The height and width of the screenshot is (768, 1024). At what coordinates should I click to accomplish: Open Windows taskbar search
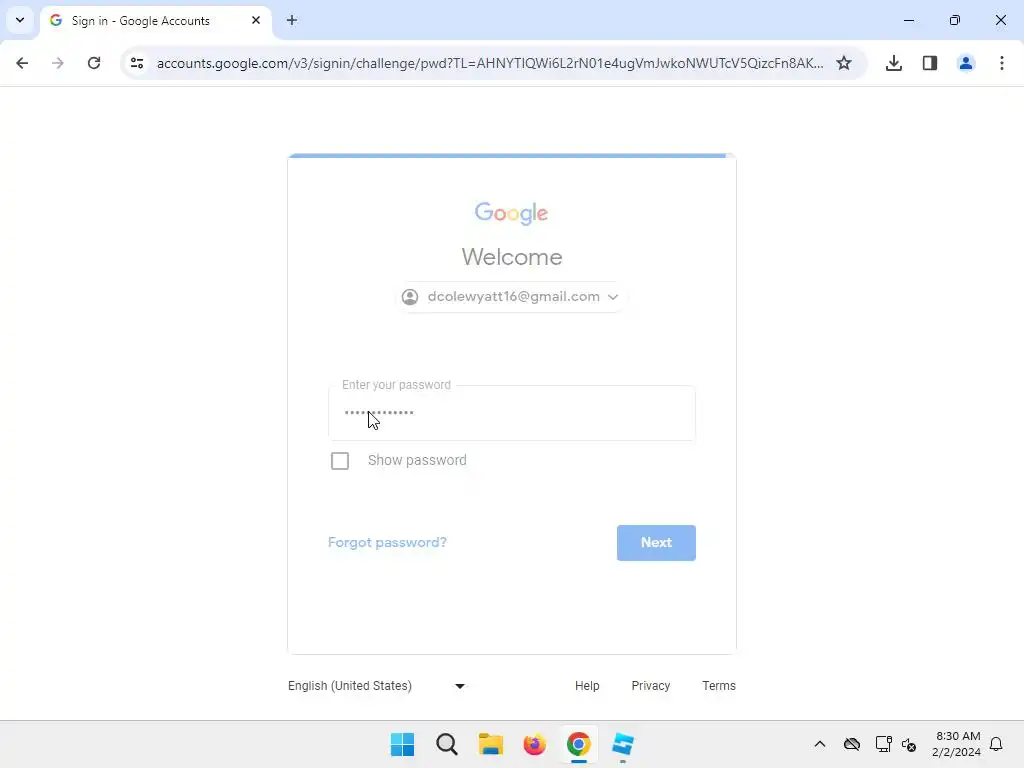447,744
